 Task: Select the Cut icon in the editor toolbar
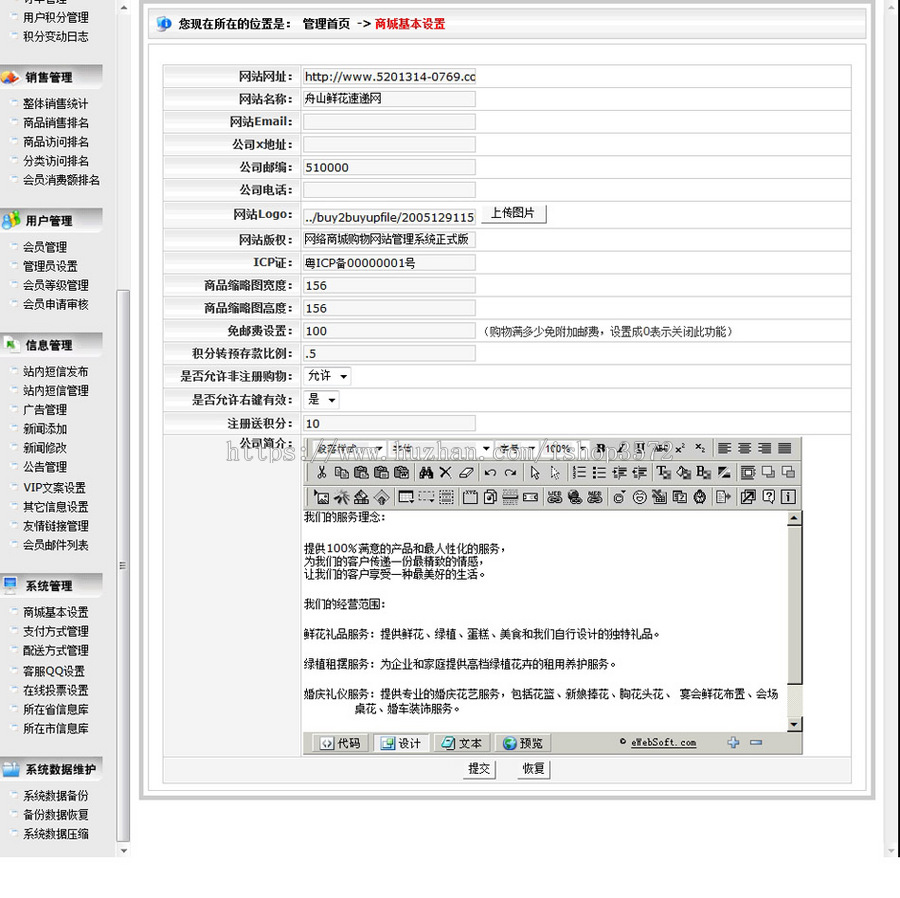tap(320, 474)
